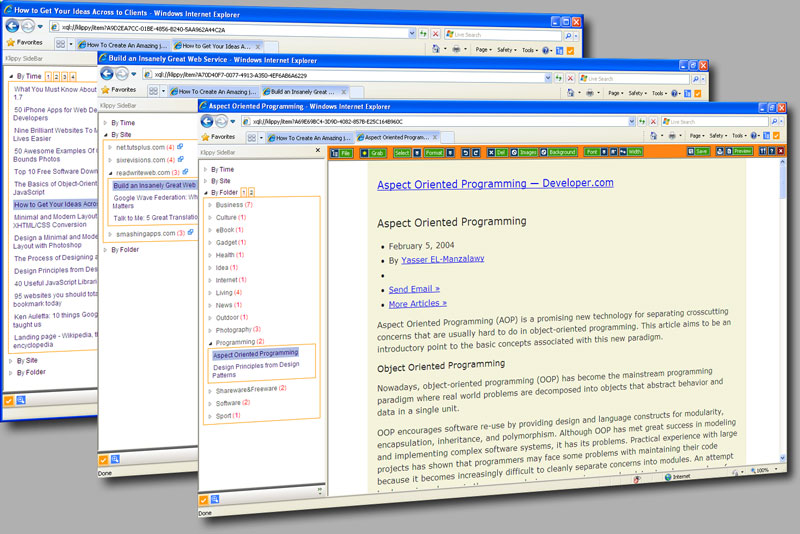Click zoom 100% control in front status bar

coord(764,470)
